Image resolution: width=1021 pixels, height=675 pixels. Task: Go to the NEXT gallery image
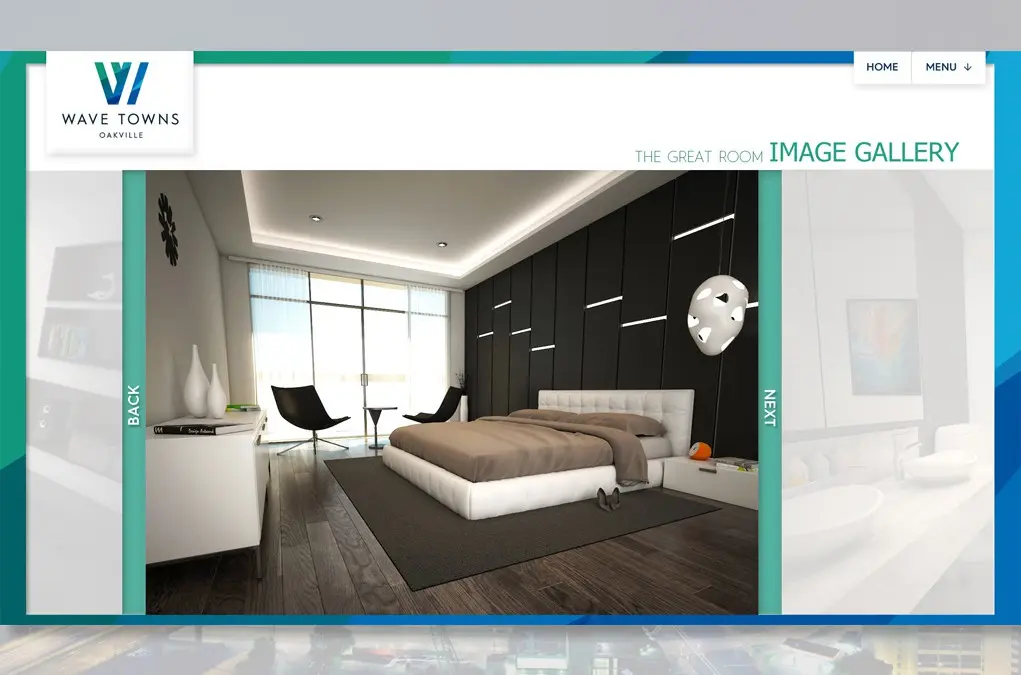[770, 393]
